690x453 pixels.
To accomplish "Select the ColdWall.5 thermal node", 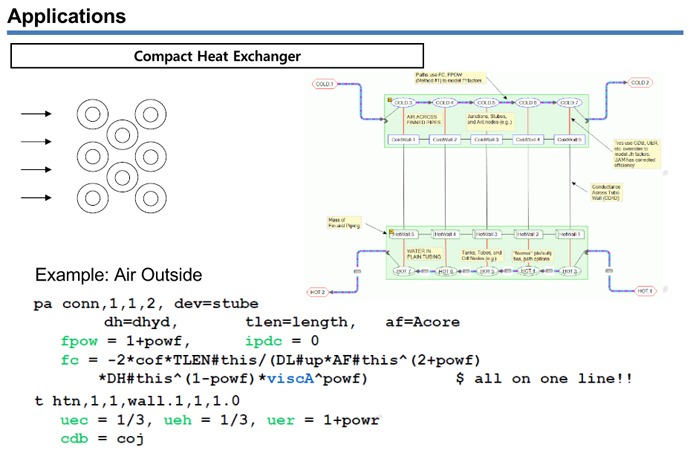I will 569,140.
